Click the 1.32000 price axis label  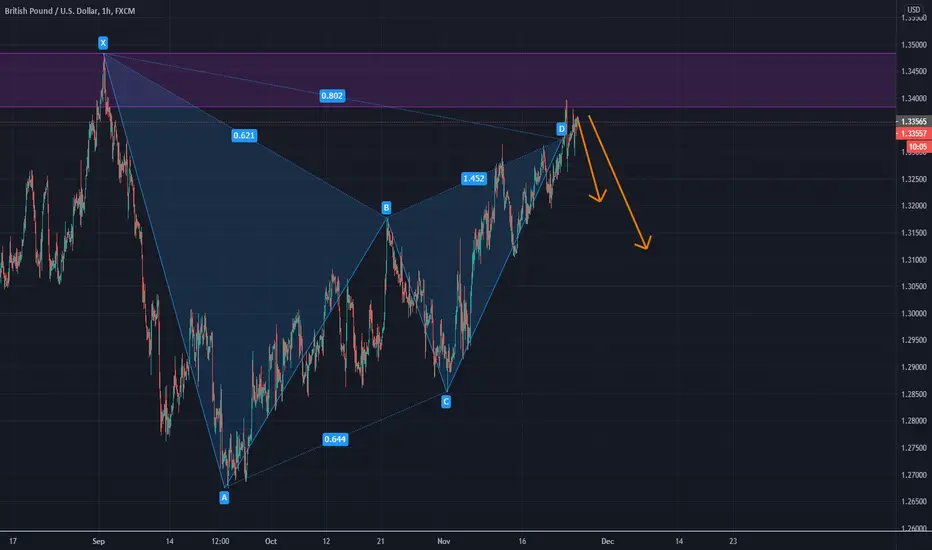click(x=914, y=206)
